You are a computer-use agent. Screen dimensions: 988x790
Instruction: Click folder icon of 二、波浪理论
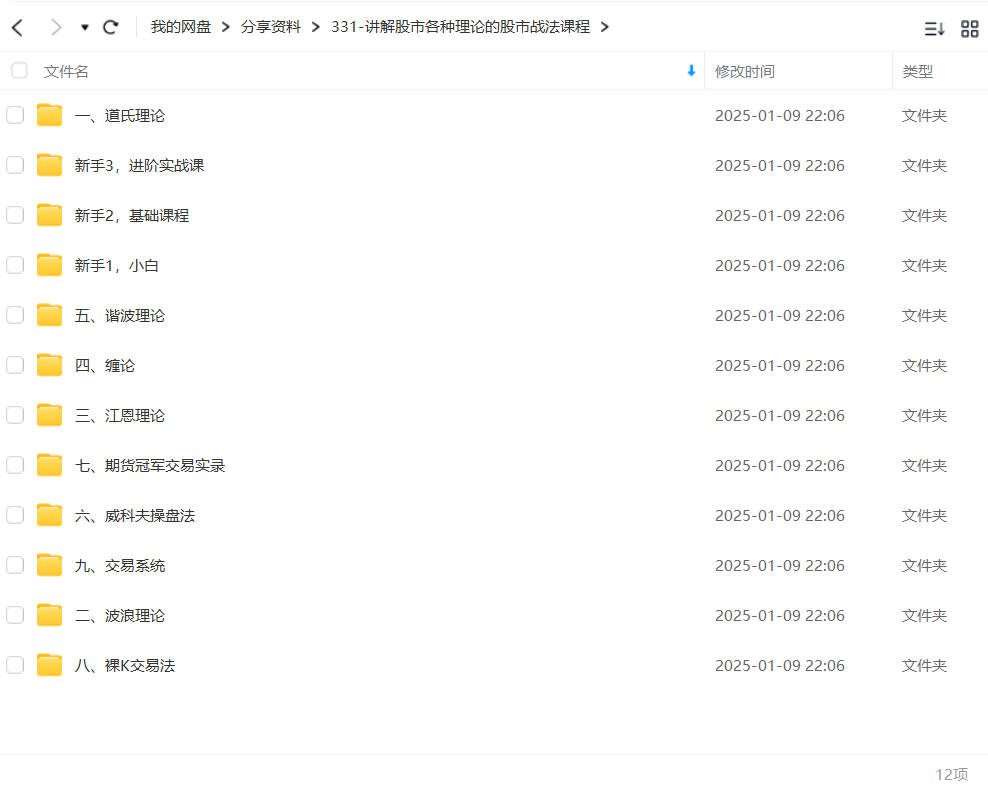pos(49,615)
